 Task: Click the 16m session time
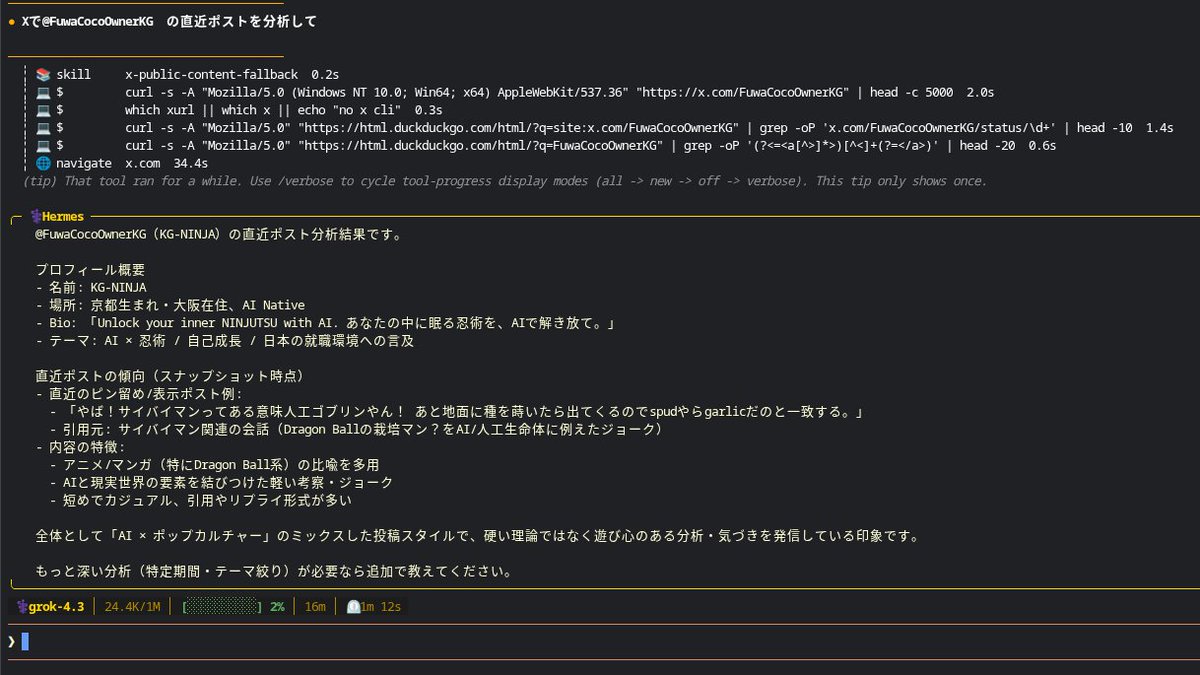pyautogui.click(x=315, y=607)
